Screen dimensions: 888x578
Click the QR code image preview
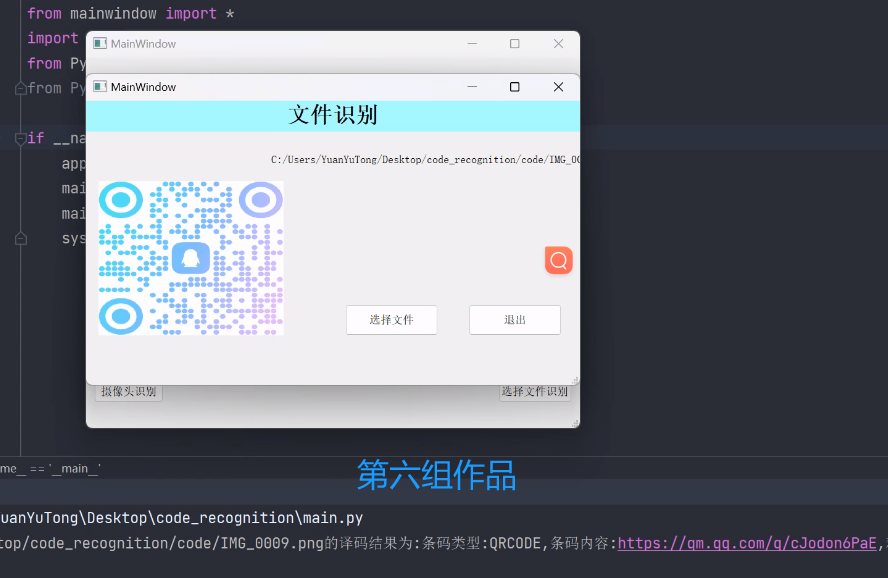coord(190,258)
